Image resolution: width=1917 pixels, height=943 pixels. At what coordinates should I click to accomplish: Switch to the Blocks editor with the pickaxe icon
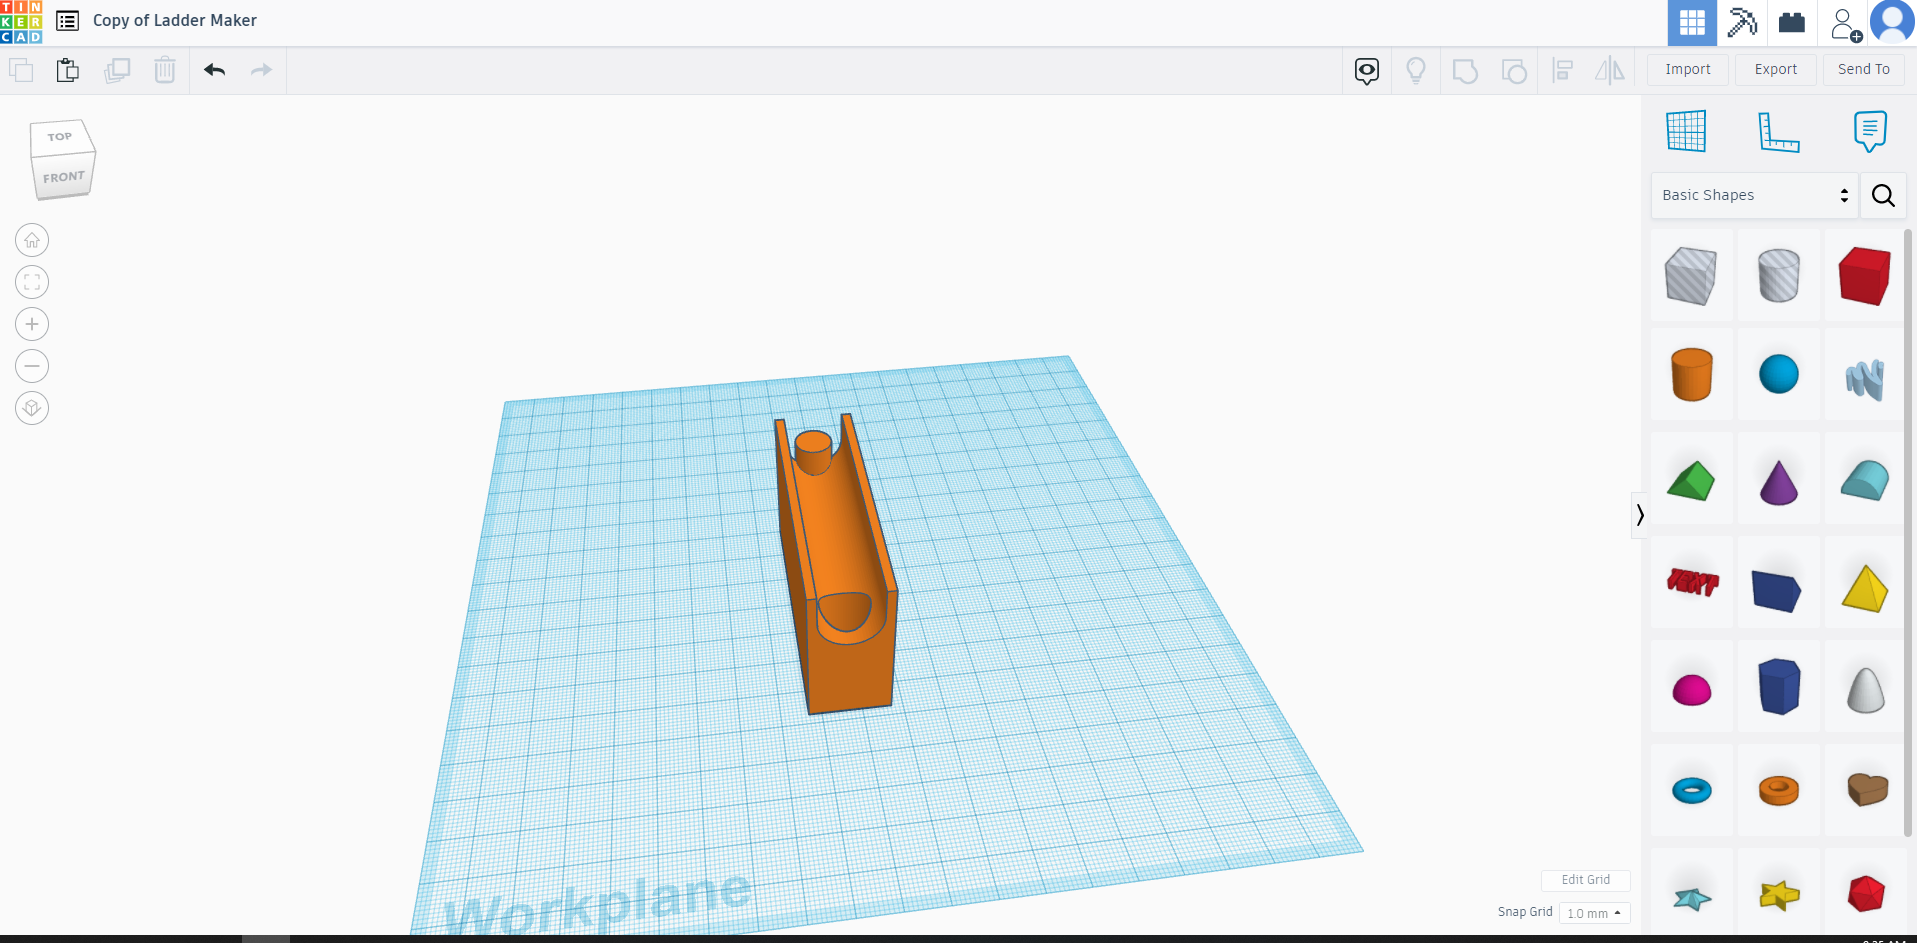click(x=1742, y=22)
